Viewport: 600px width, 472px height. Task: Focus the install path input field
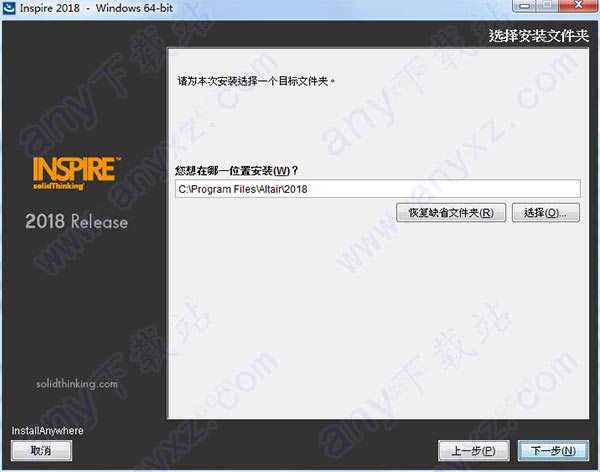click(x=378, y=189)
